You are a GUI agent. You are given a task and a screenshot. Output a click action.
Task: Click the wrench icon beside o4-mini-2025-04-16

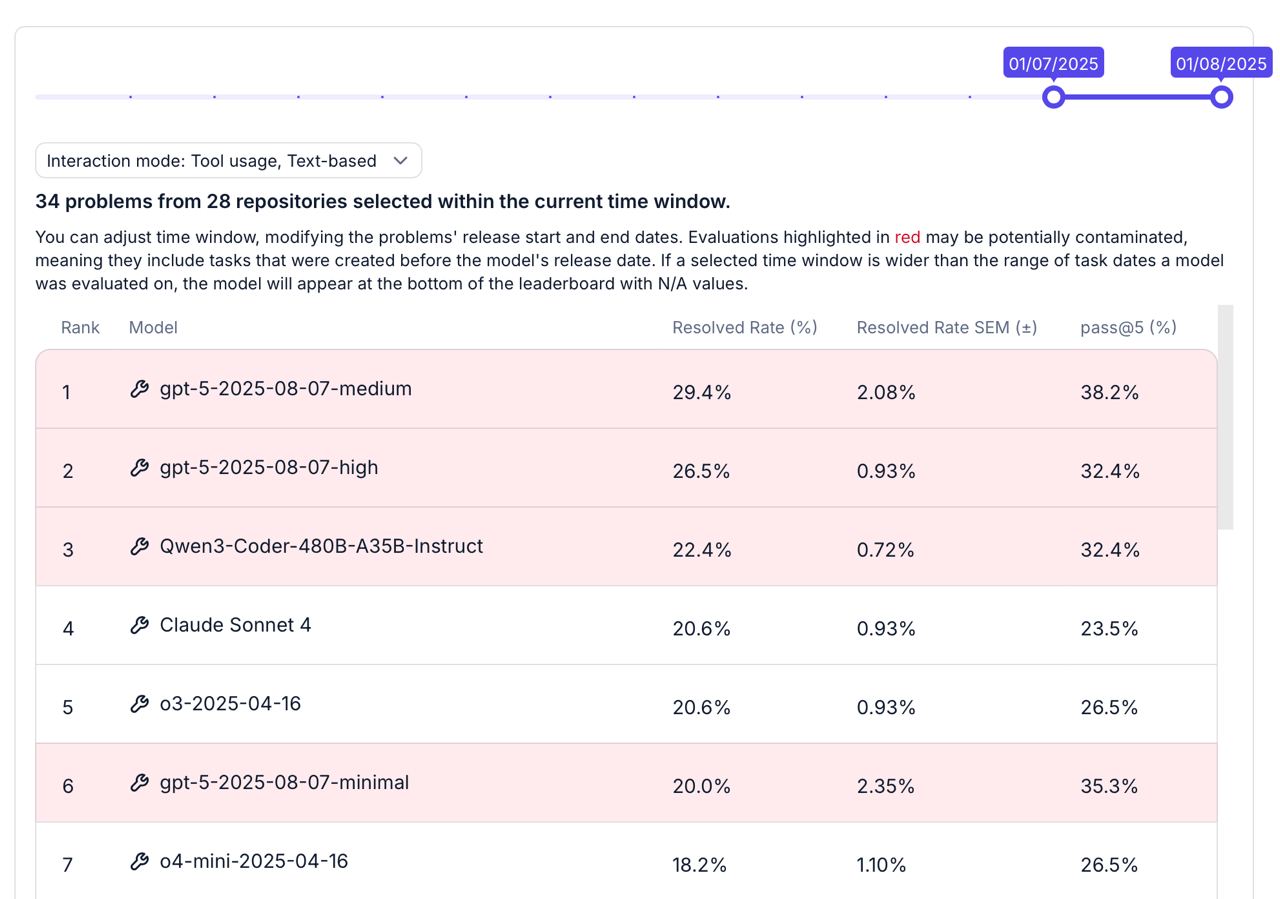click(140, 861)
